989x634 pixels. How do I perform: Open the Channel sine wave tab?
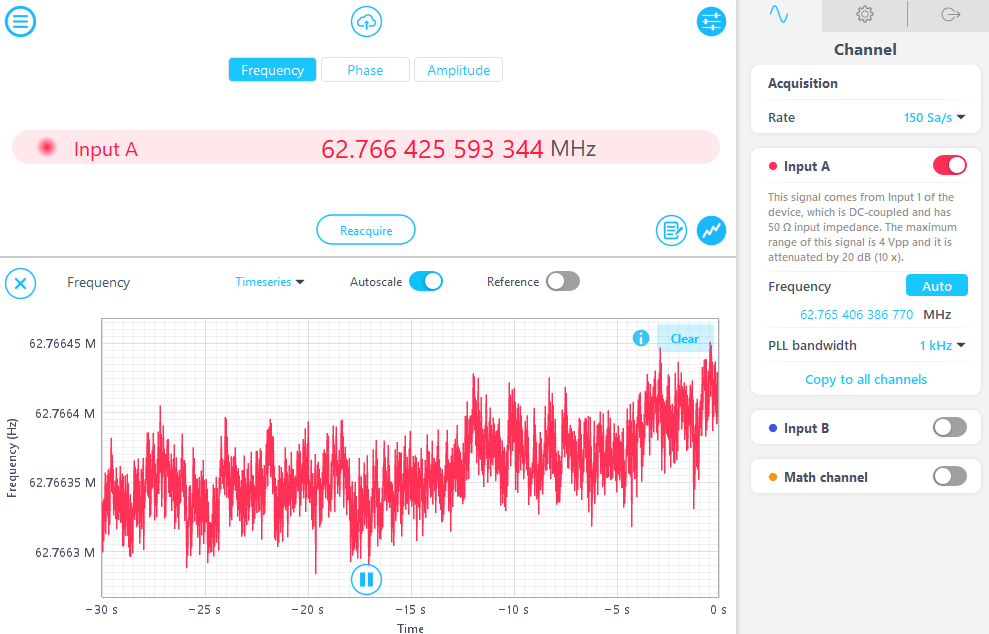(x=779, y=15)
